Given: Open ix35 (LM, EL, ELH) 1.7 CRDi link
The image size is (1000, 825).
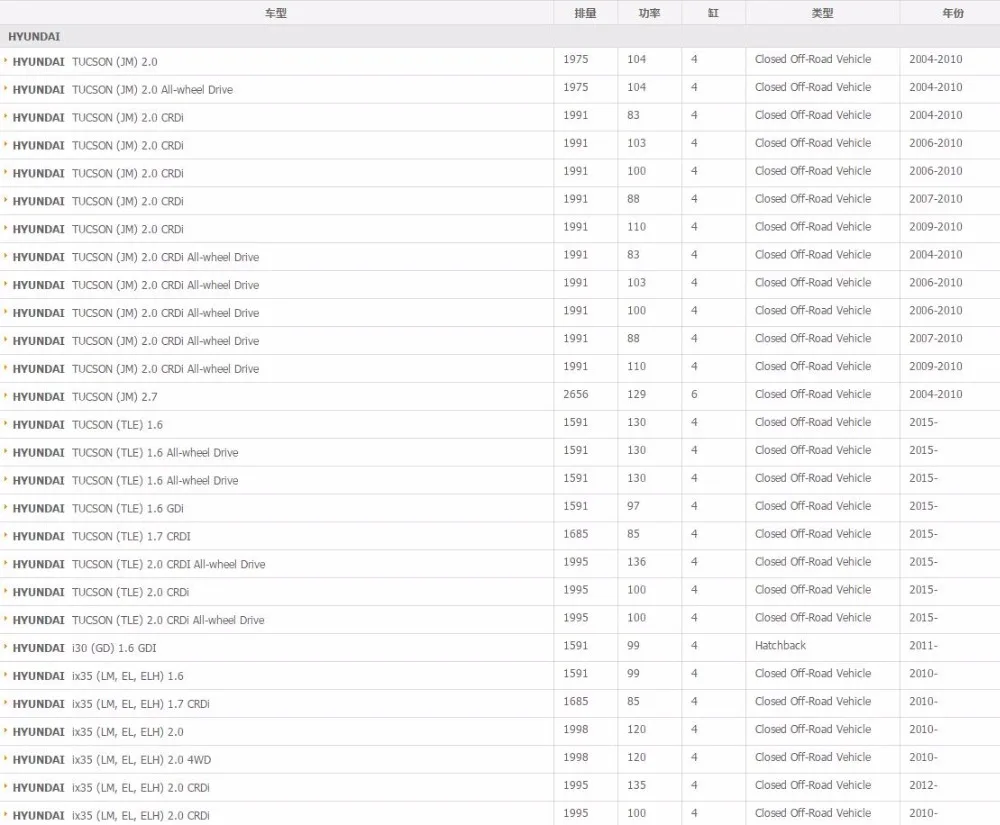Looking at the screenshot, I should point(111,704).
